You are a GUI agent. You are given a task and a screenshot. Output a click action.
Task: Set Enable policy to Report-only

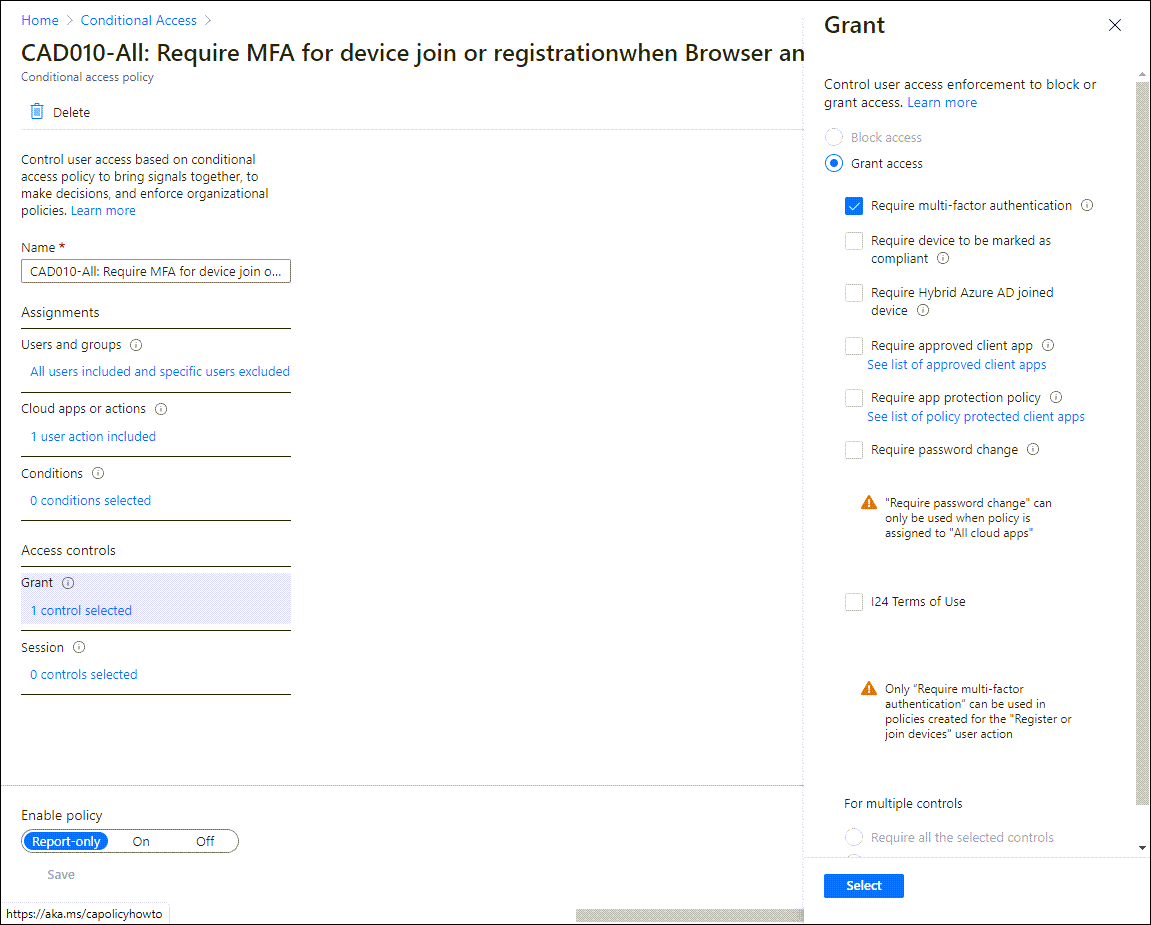point(66,841)
